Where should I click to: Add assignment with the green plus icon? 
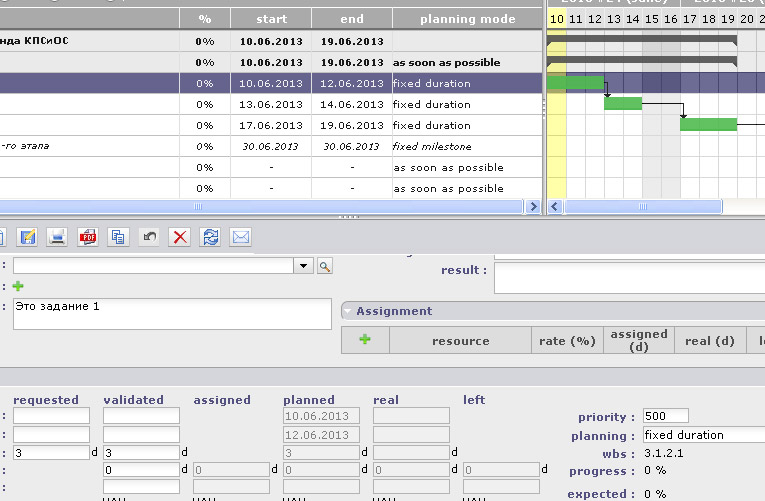(365, 340)
